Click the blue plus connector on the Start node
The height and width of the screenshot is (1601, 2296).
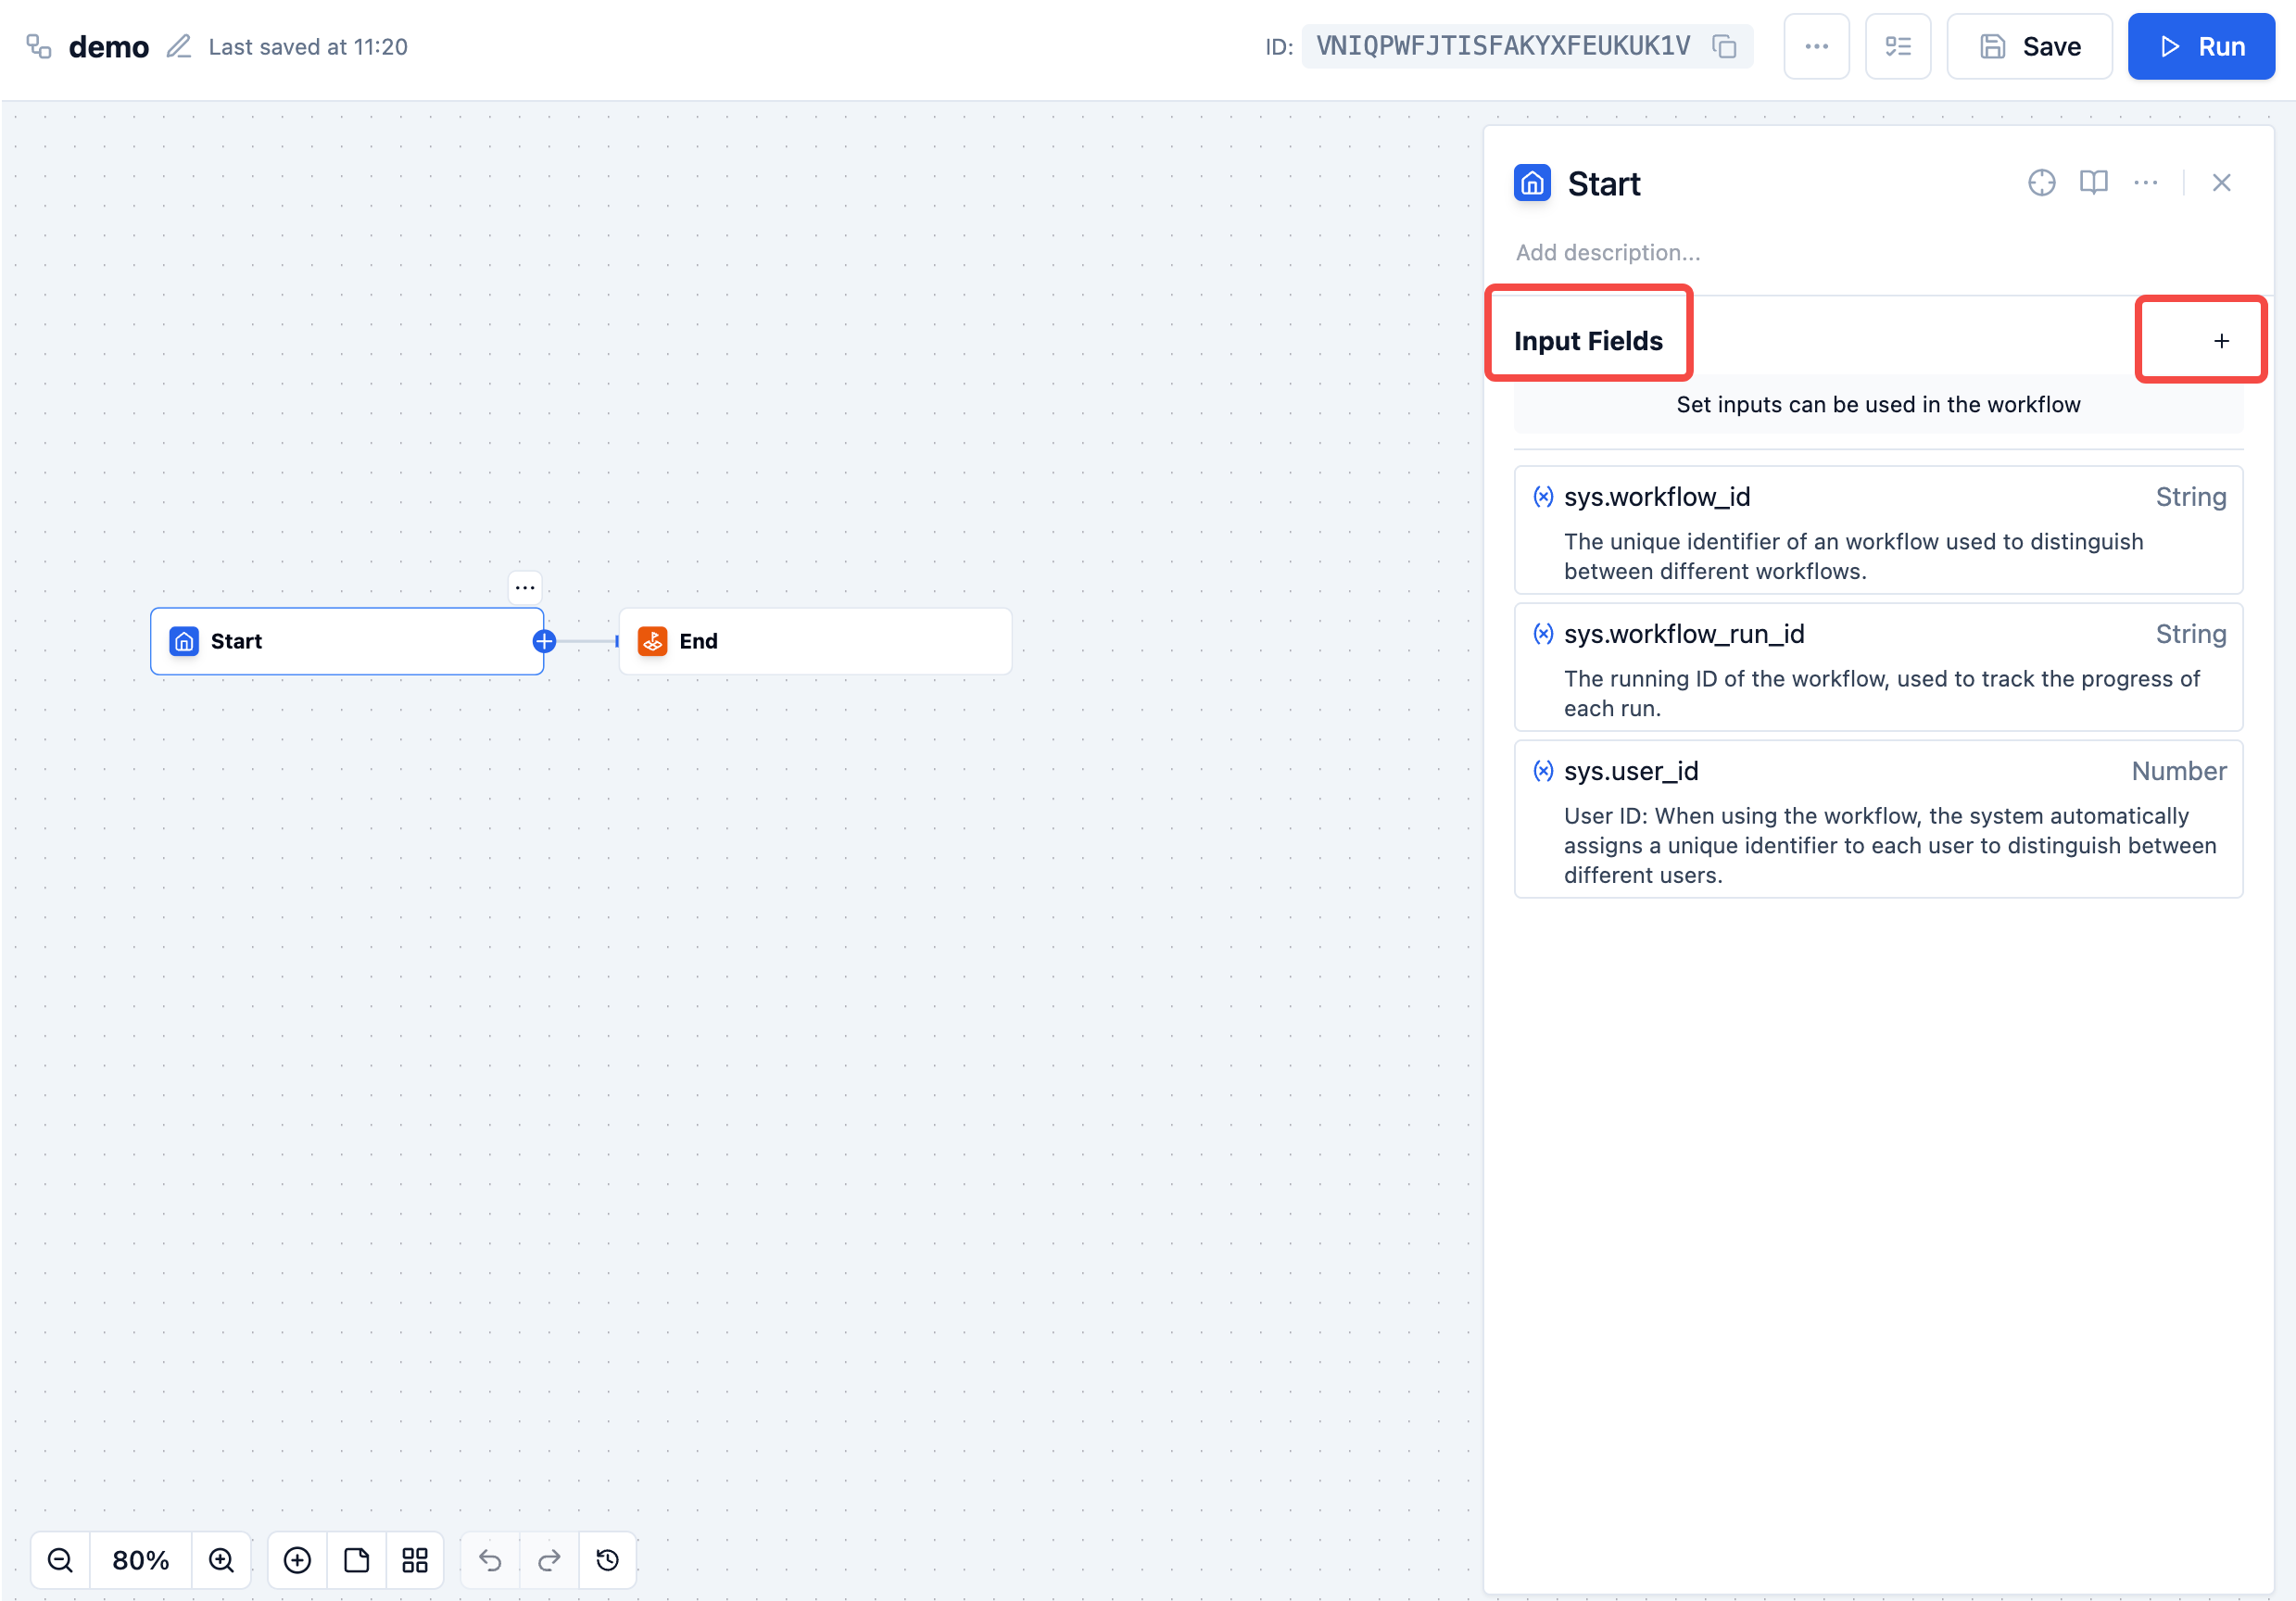tap(543, 641)
